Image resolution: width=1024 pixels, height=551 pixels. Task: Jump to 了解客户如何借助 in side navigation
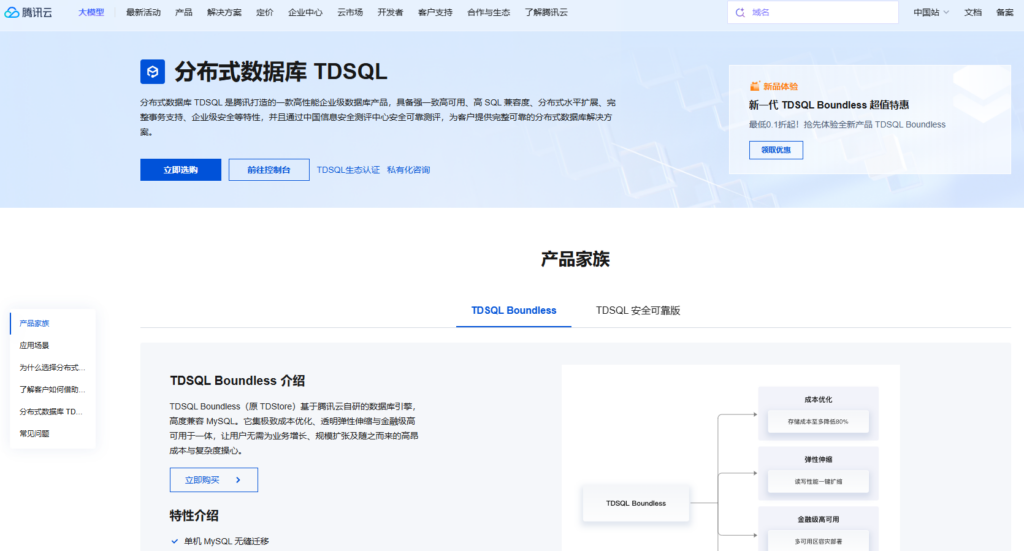(x=52, y=390)
